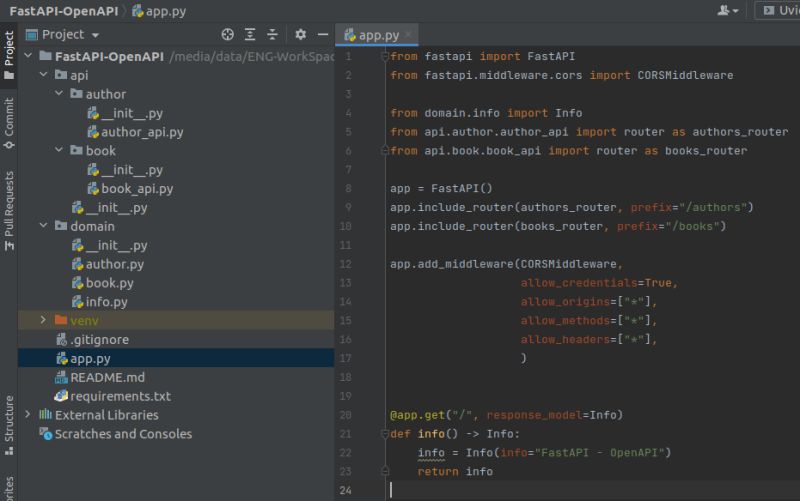Select __init__.py under author folder
The height and width of the screenshot is (501, 800).
click(124, 113)
